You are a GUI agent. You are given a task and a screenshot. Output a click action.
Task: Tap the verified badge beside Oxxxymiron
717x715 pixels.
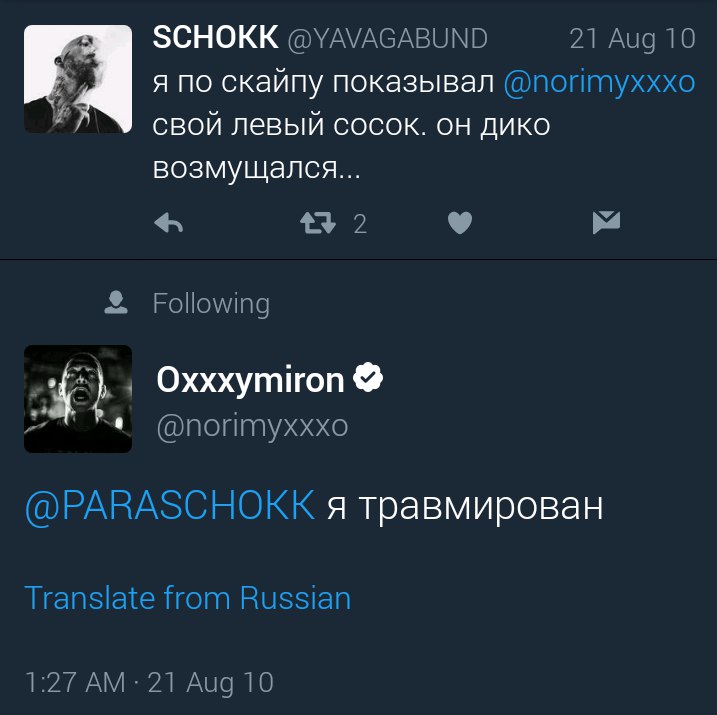tap(368, 377)
